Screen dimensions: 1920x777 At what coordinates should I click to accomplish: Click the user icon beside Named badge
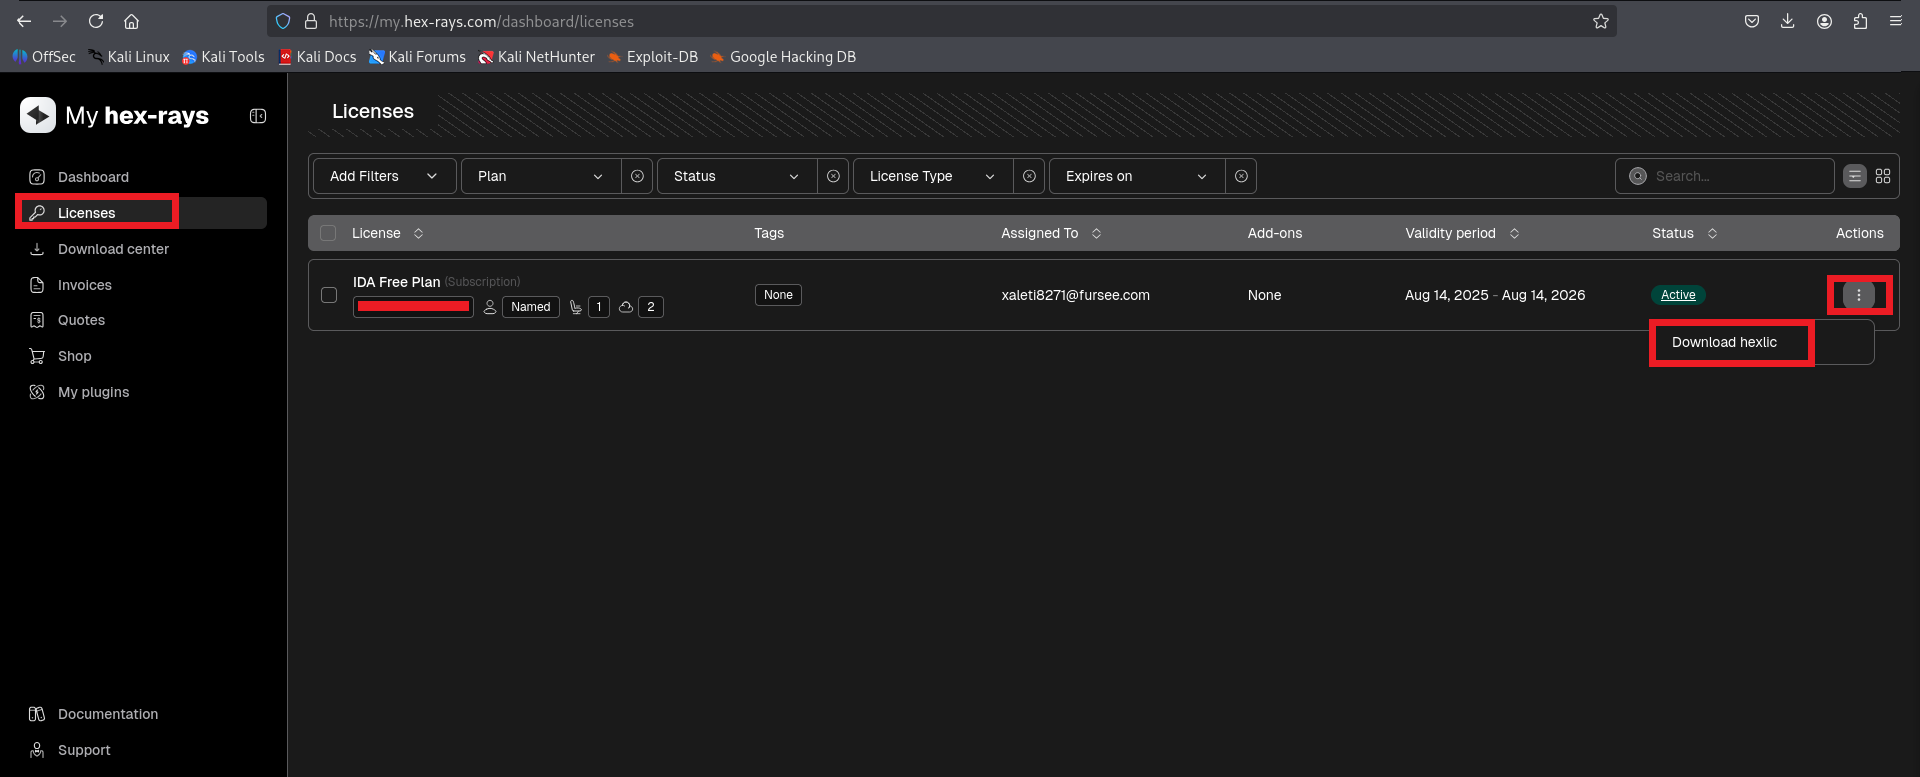(490, 307)
